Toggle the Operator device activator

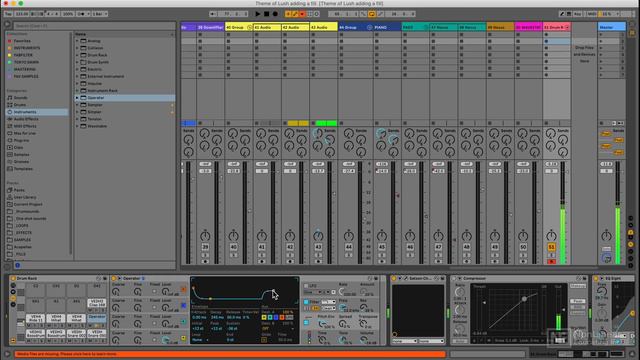[x=114, y=278]
